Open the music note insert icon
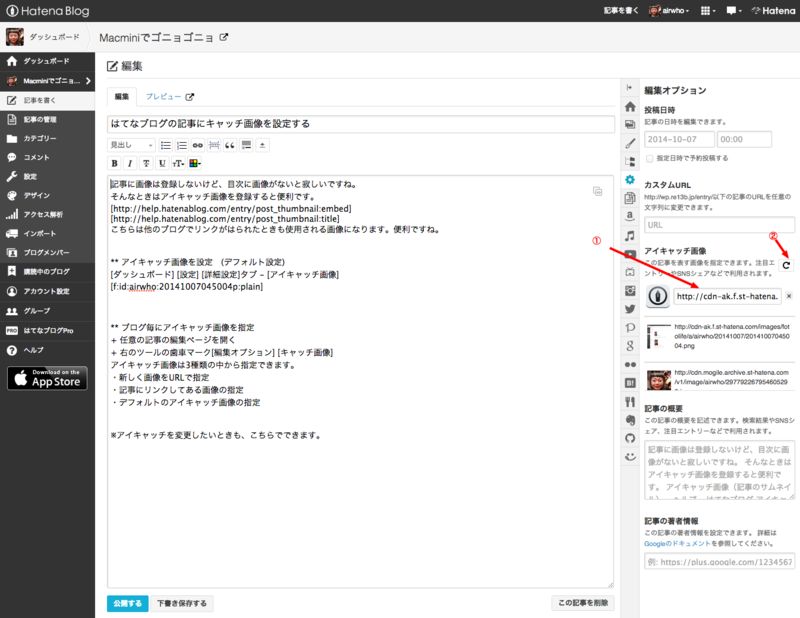800x618 pixels. point(630,235)
